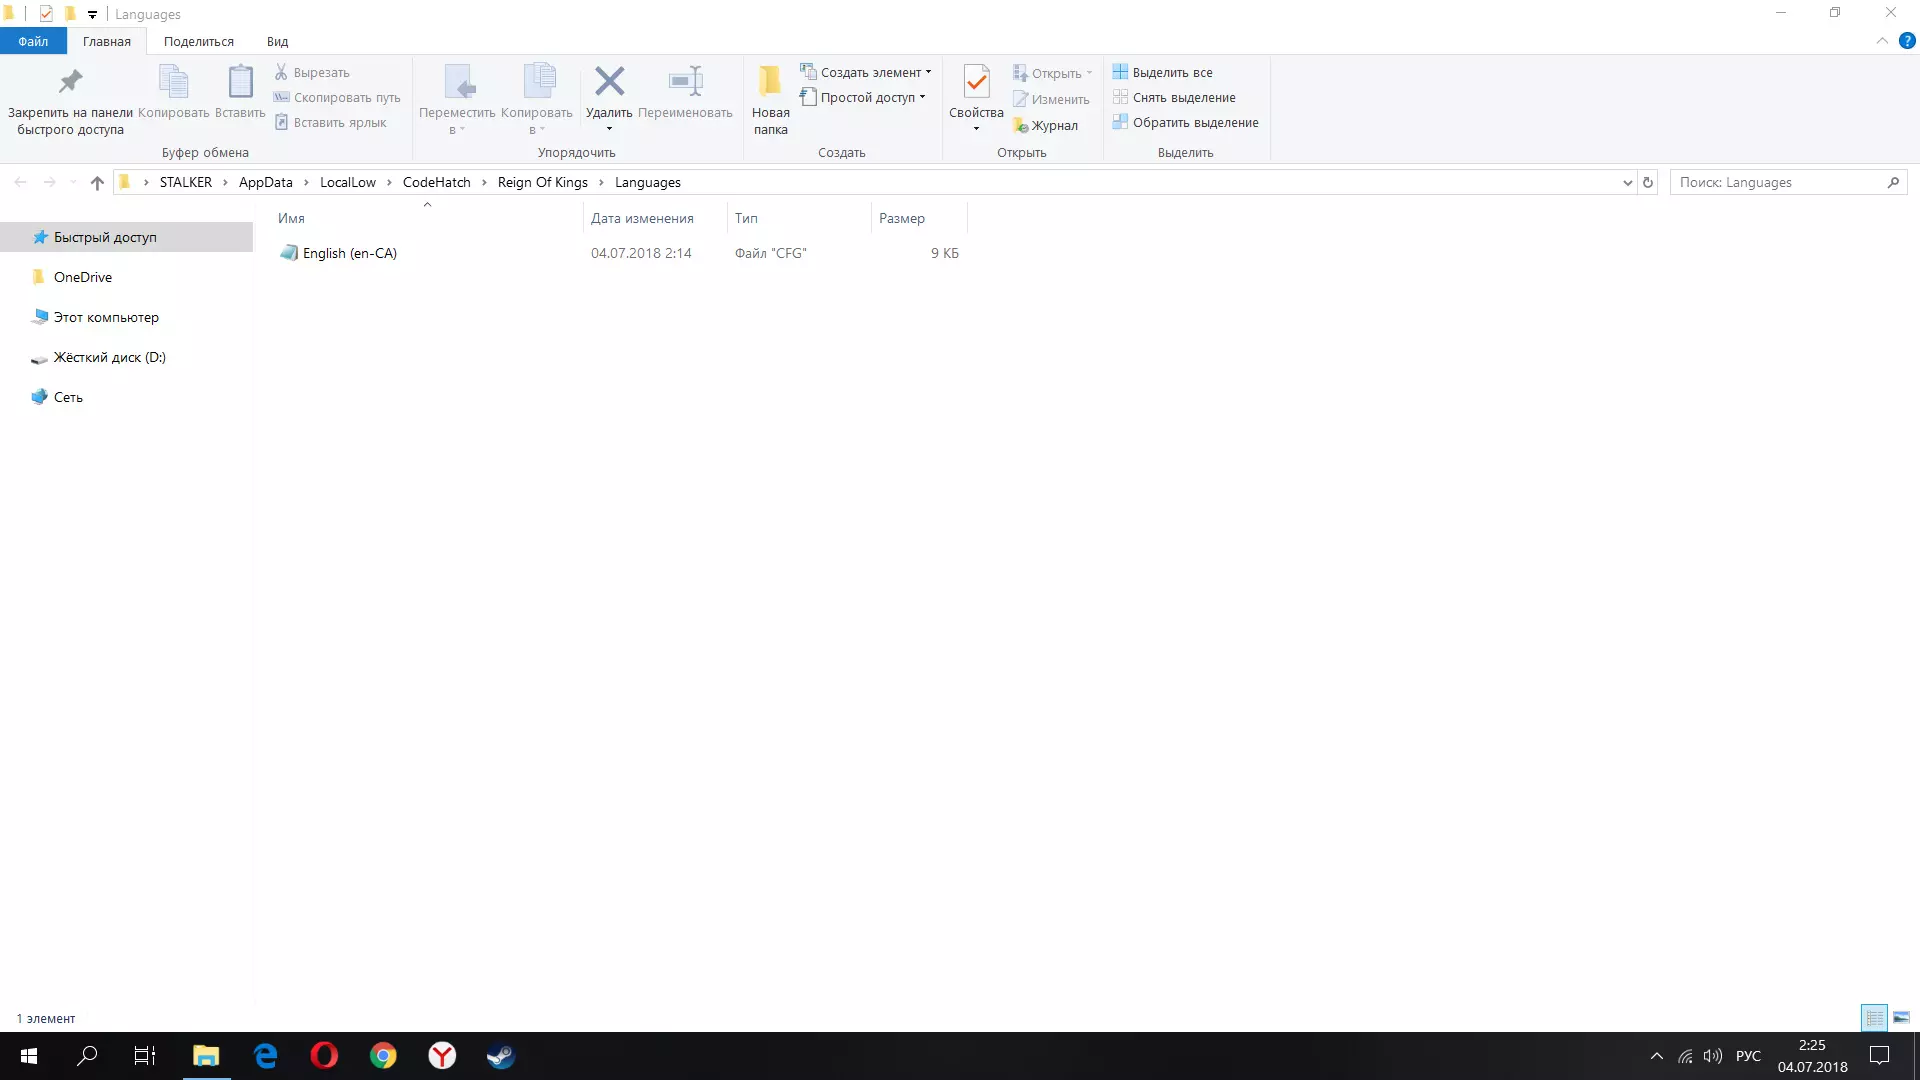Image resolution: width=1920 pixels, height=1080 pixels.
Task: Open the Properties (Свойства) checkmark icon
Action: tap(976, 82)
